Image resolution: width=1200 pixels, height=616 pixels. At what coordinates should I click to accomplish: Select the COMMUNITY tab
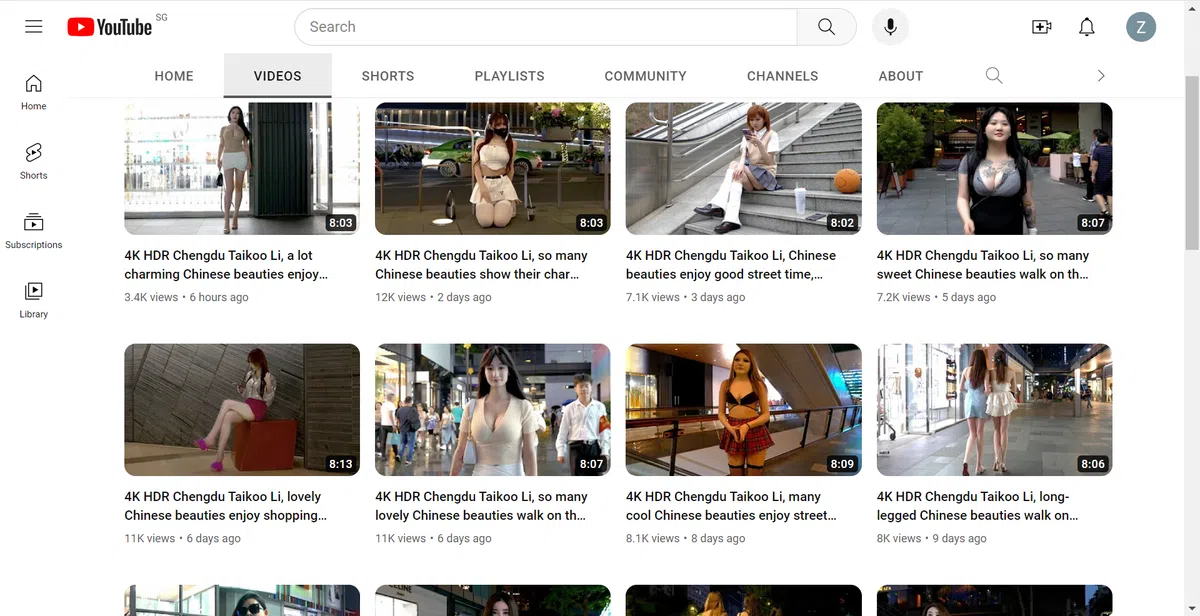(645, 75)
